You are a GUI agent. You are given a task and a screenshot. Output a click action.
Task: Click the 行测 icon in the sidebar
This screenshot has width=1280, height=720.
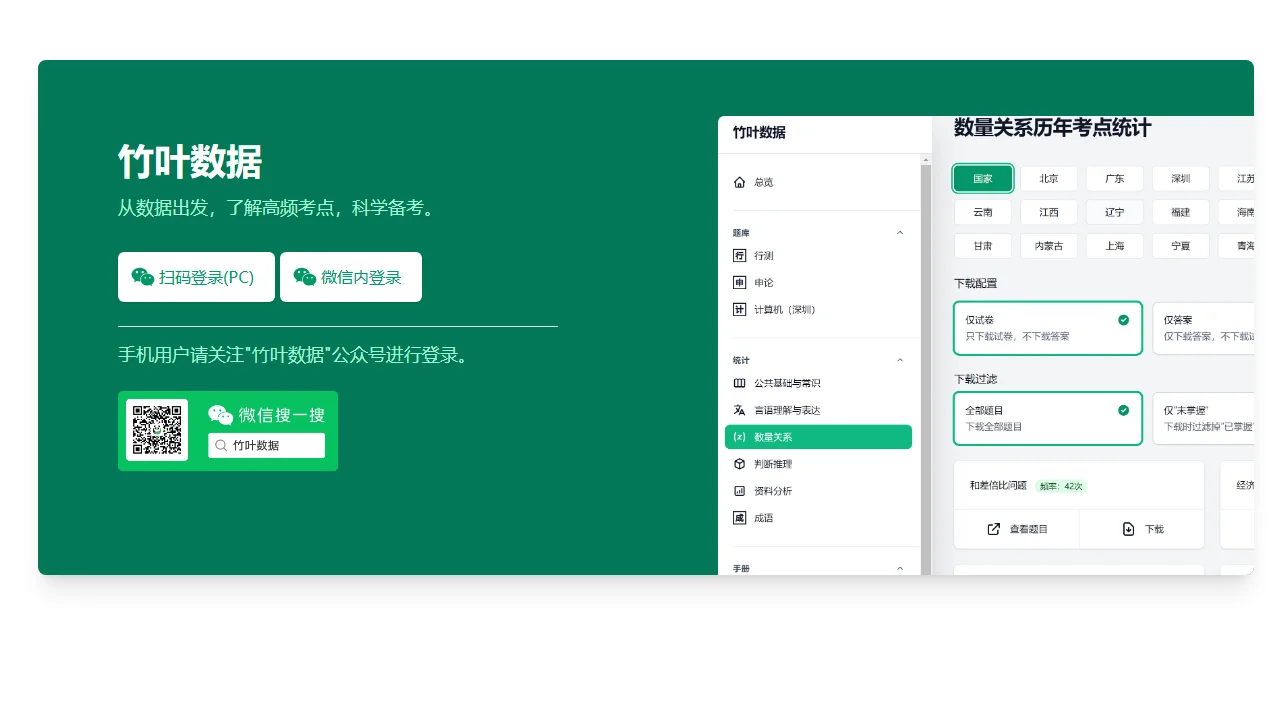pos(740,256)
